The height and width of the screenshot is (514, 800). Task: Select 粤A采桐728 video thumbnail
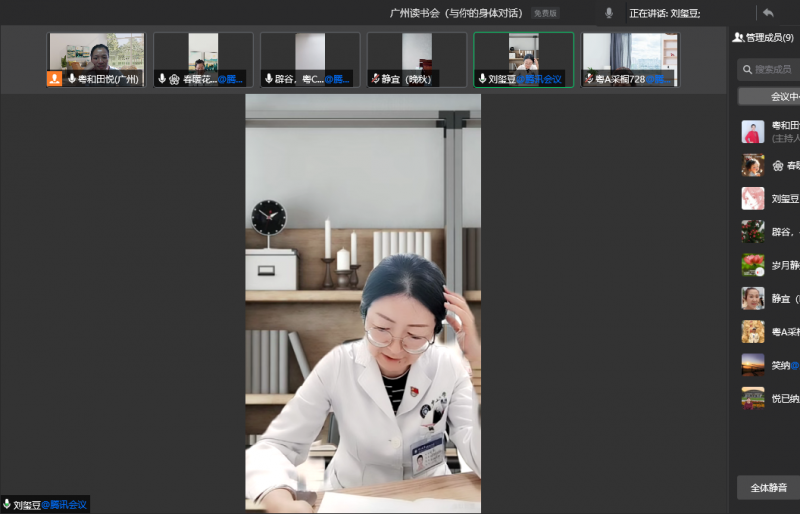(630, 59)
